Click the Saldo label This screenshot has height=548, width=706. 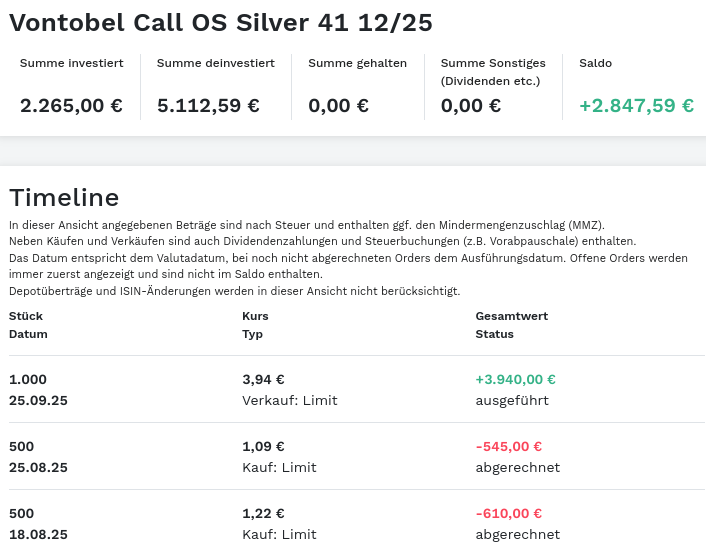coord(595,63)
